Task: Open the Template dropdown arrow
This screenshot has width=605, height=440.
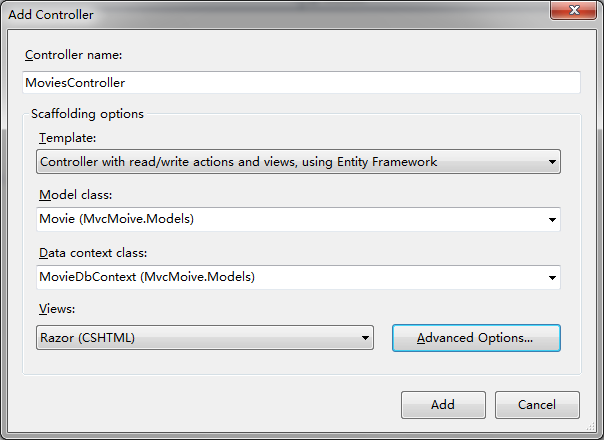Action: click(552, 162)
